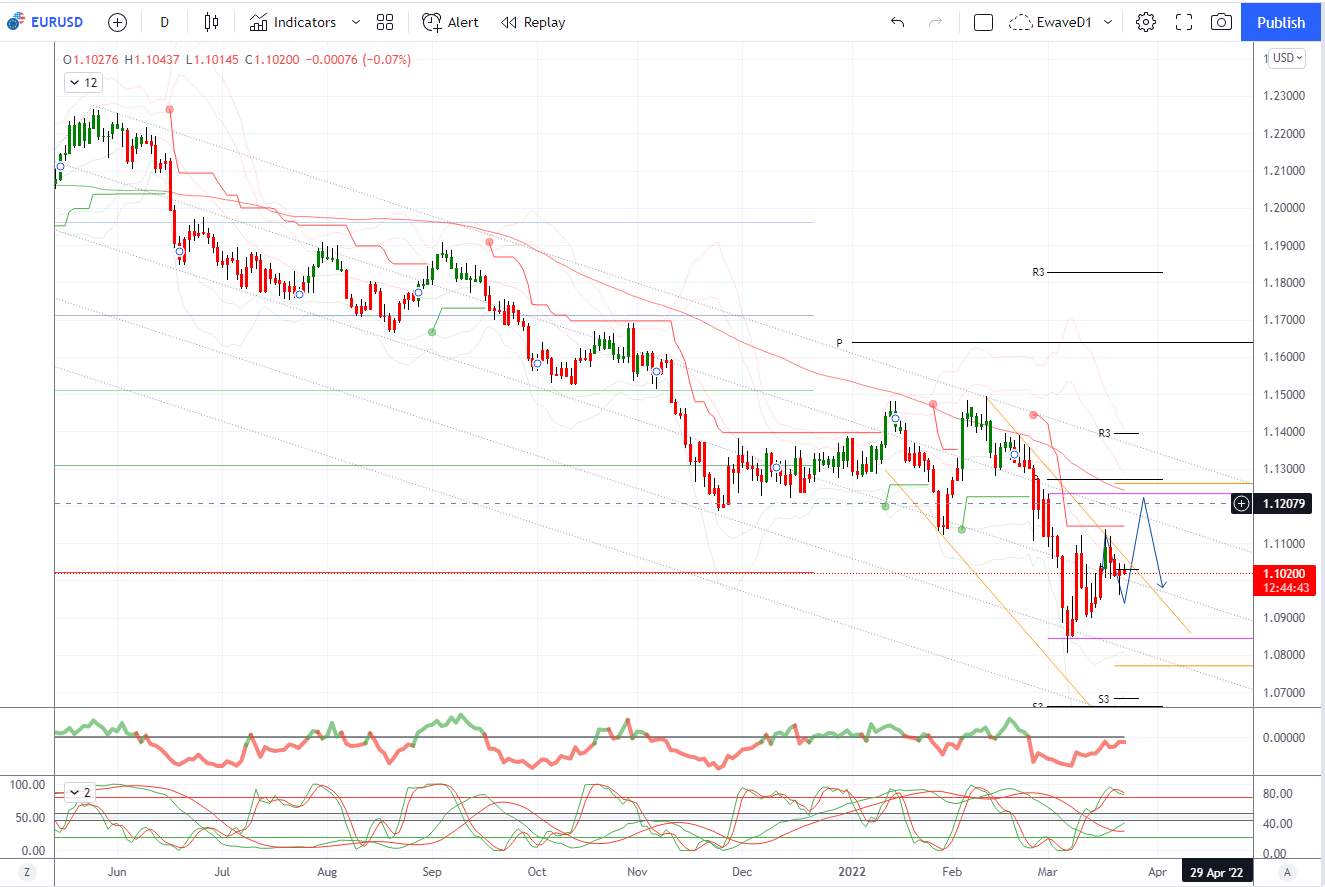
Task: Open the USD currency dropdown
Action: click(x=1286, y=58)
